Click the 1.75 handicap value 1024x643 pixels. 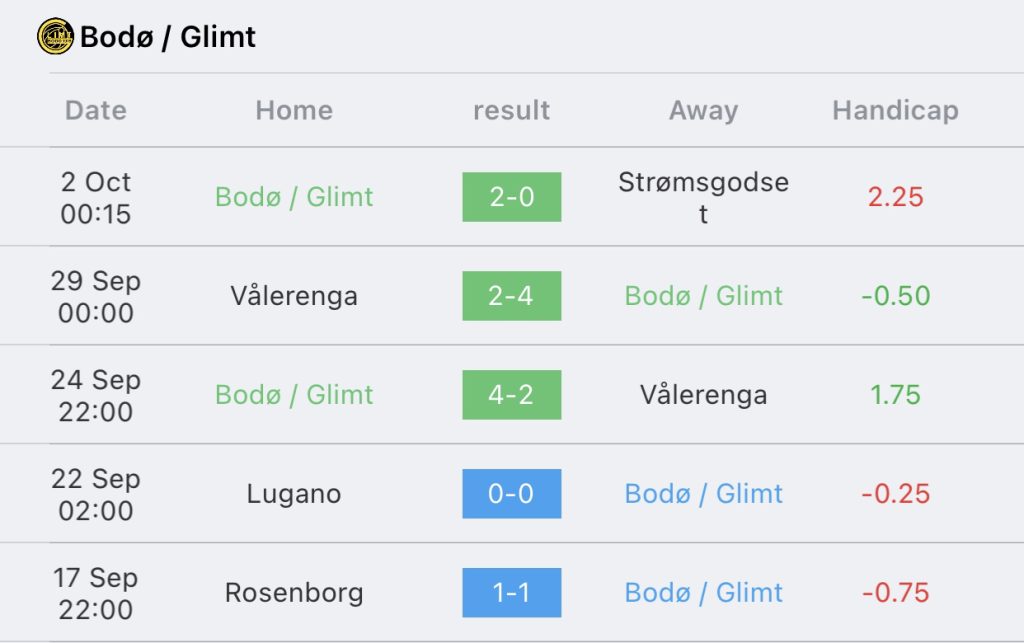click(895, 395)
